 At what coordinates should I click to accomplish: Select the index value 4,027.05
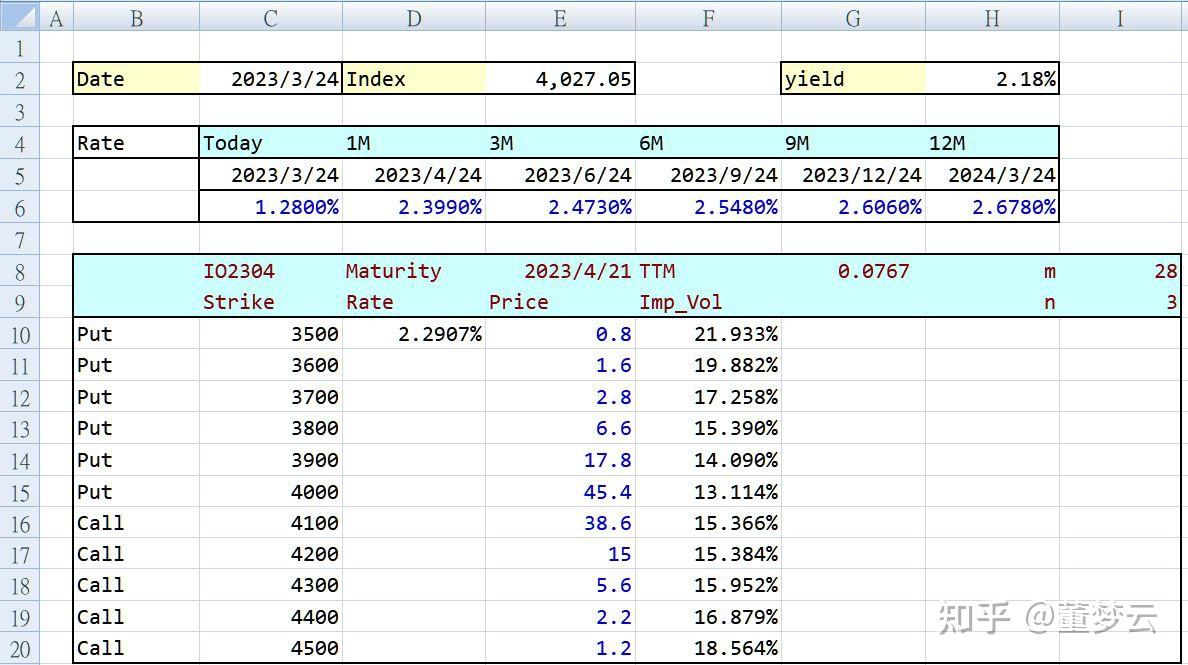pos(560,79)
